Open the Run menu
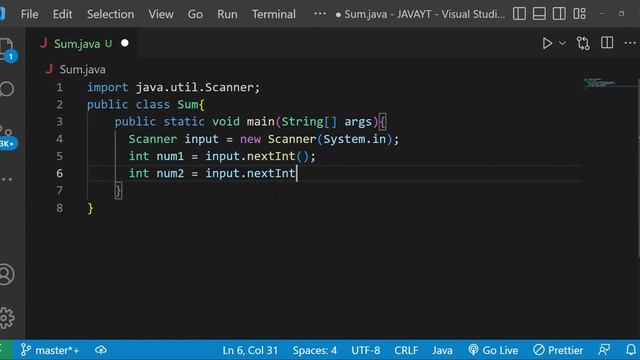640x360 pixels. [x=227, y=14]
